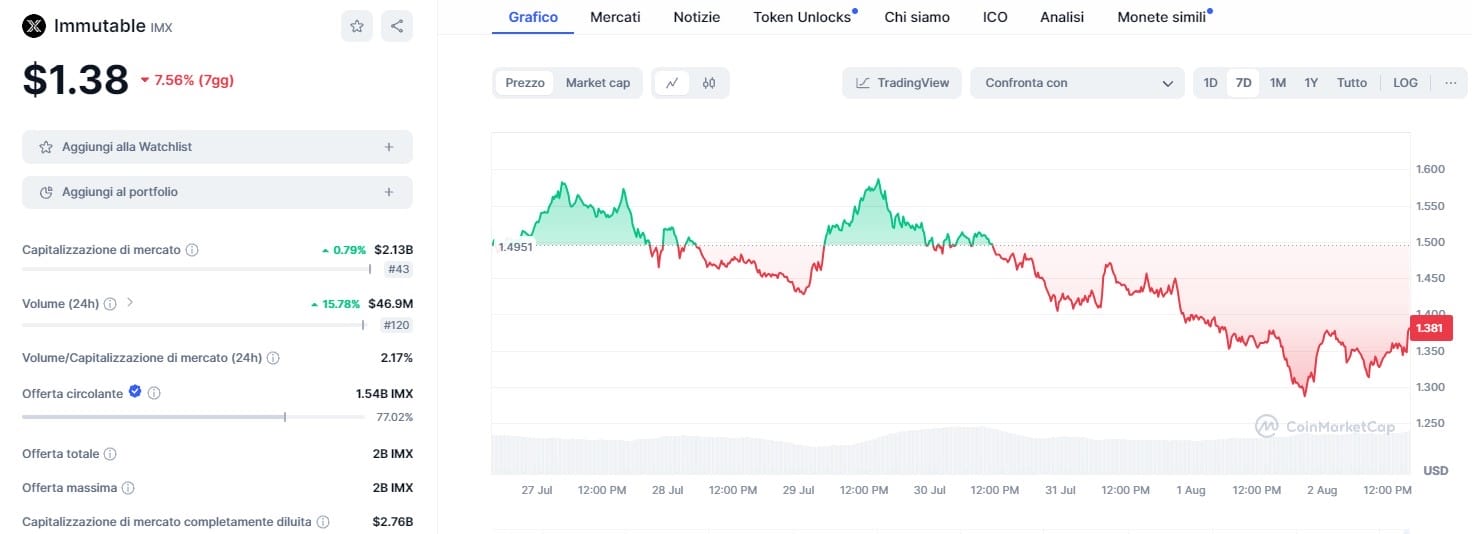This screenshot has width=1472, height=534.
Task: Click the 1.381 current price label
Action: pyautogui.click(x=1430, y=328)
